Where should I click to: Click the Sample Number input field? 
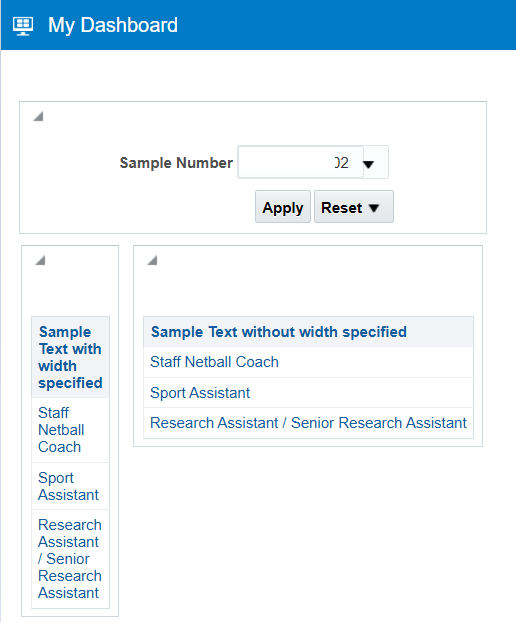pos(301,162)
